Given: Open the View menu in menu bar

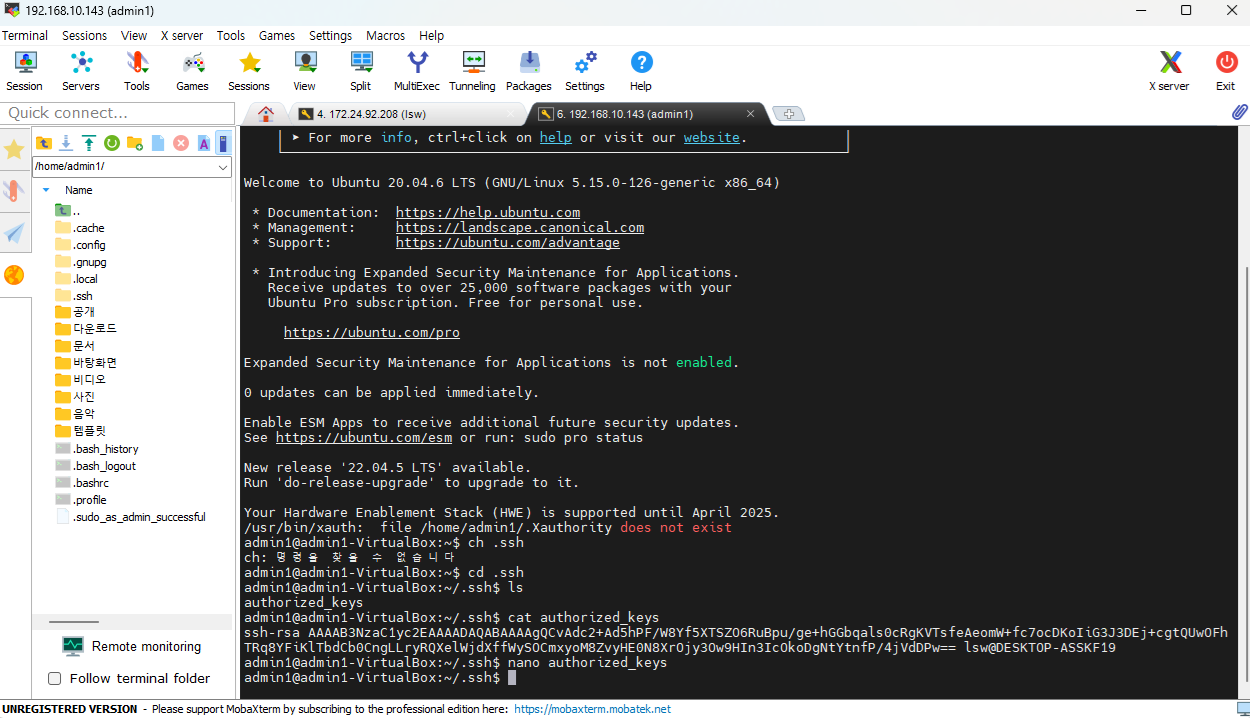Looking at the screenshot, I should [134, 35].
